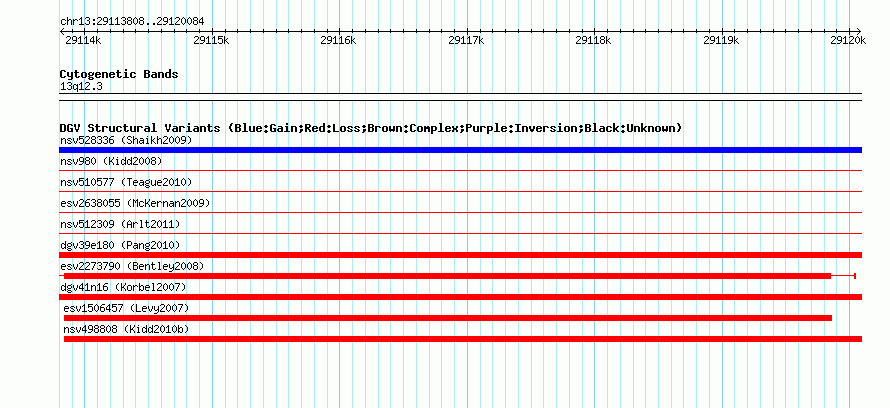Click the 29117k ruler tick label
Viewport: 890px width, 408px height.
[x=465, y=40]
